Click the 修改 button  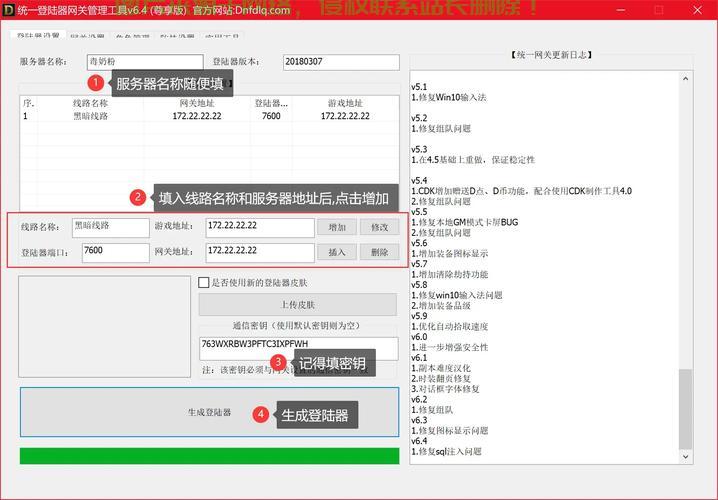tap(379, 228)
